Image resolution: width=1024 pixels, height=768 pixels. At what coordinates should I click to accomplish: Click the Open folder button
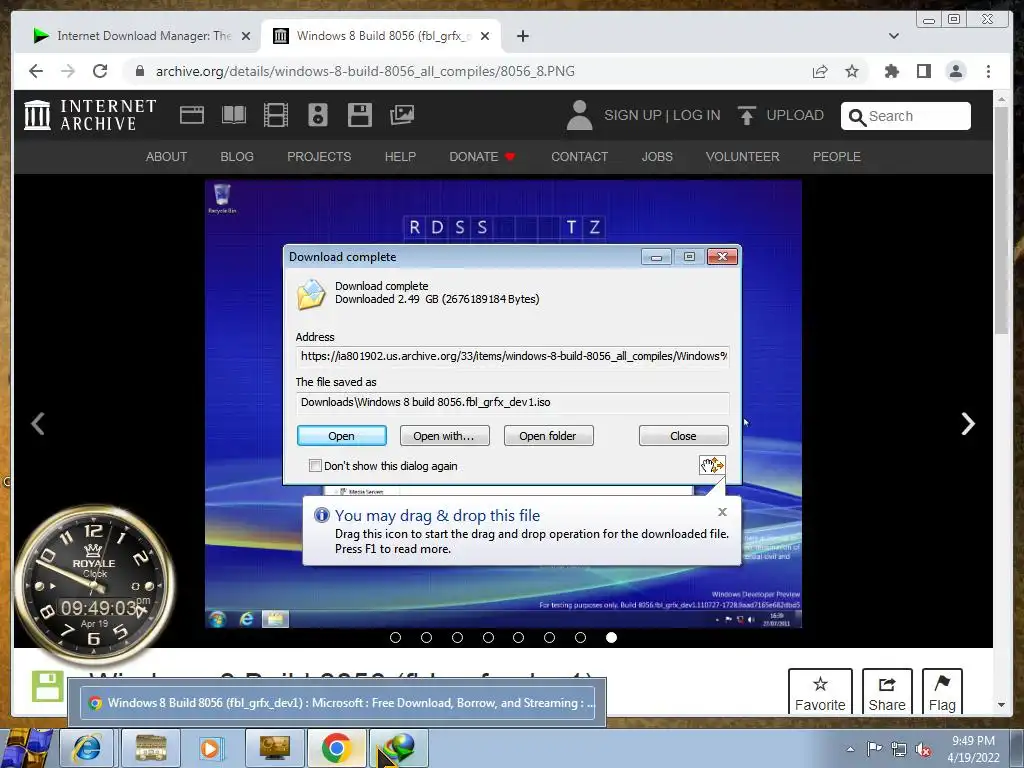[x=548, y=436]
